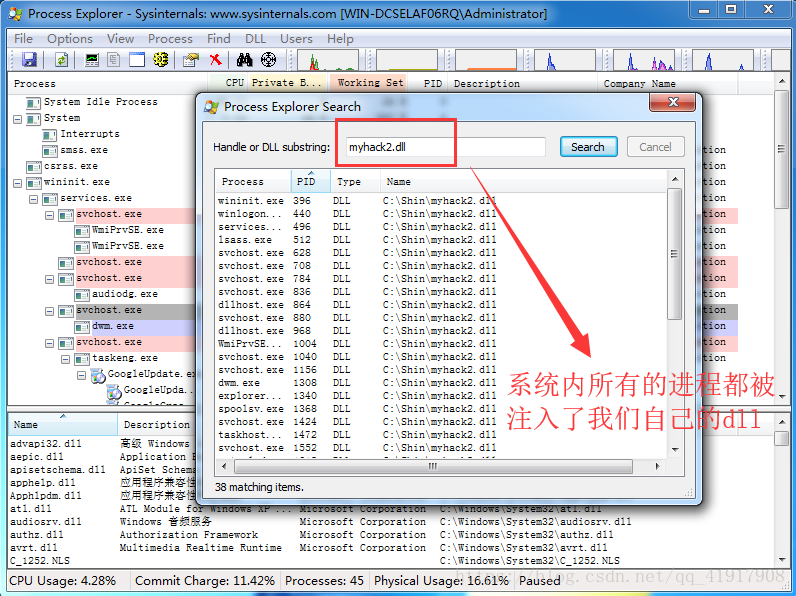Click the search results scroll-right arrow

click(x=658, y=466)
